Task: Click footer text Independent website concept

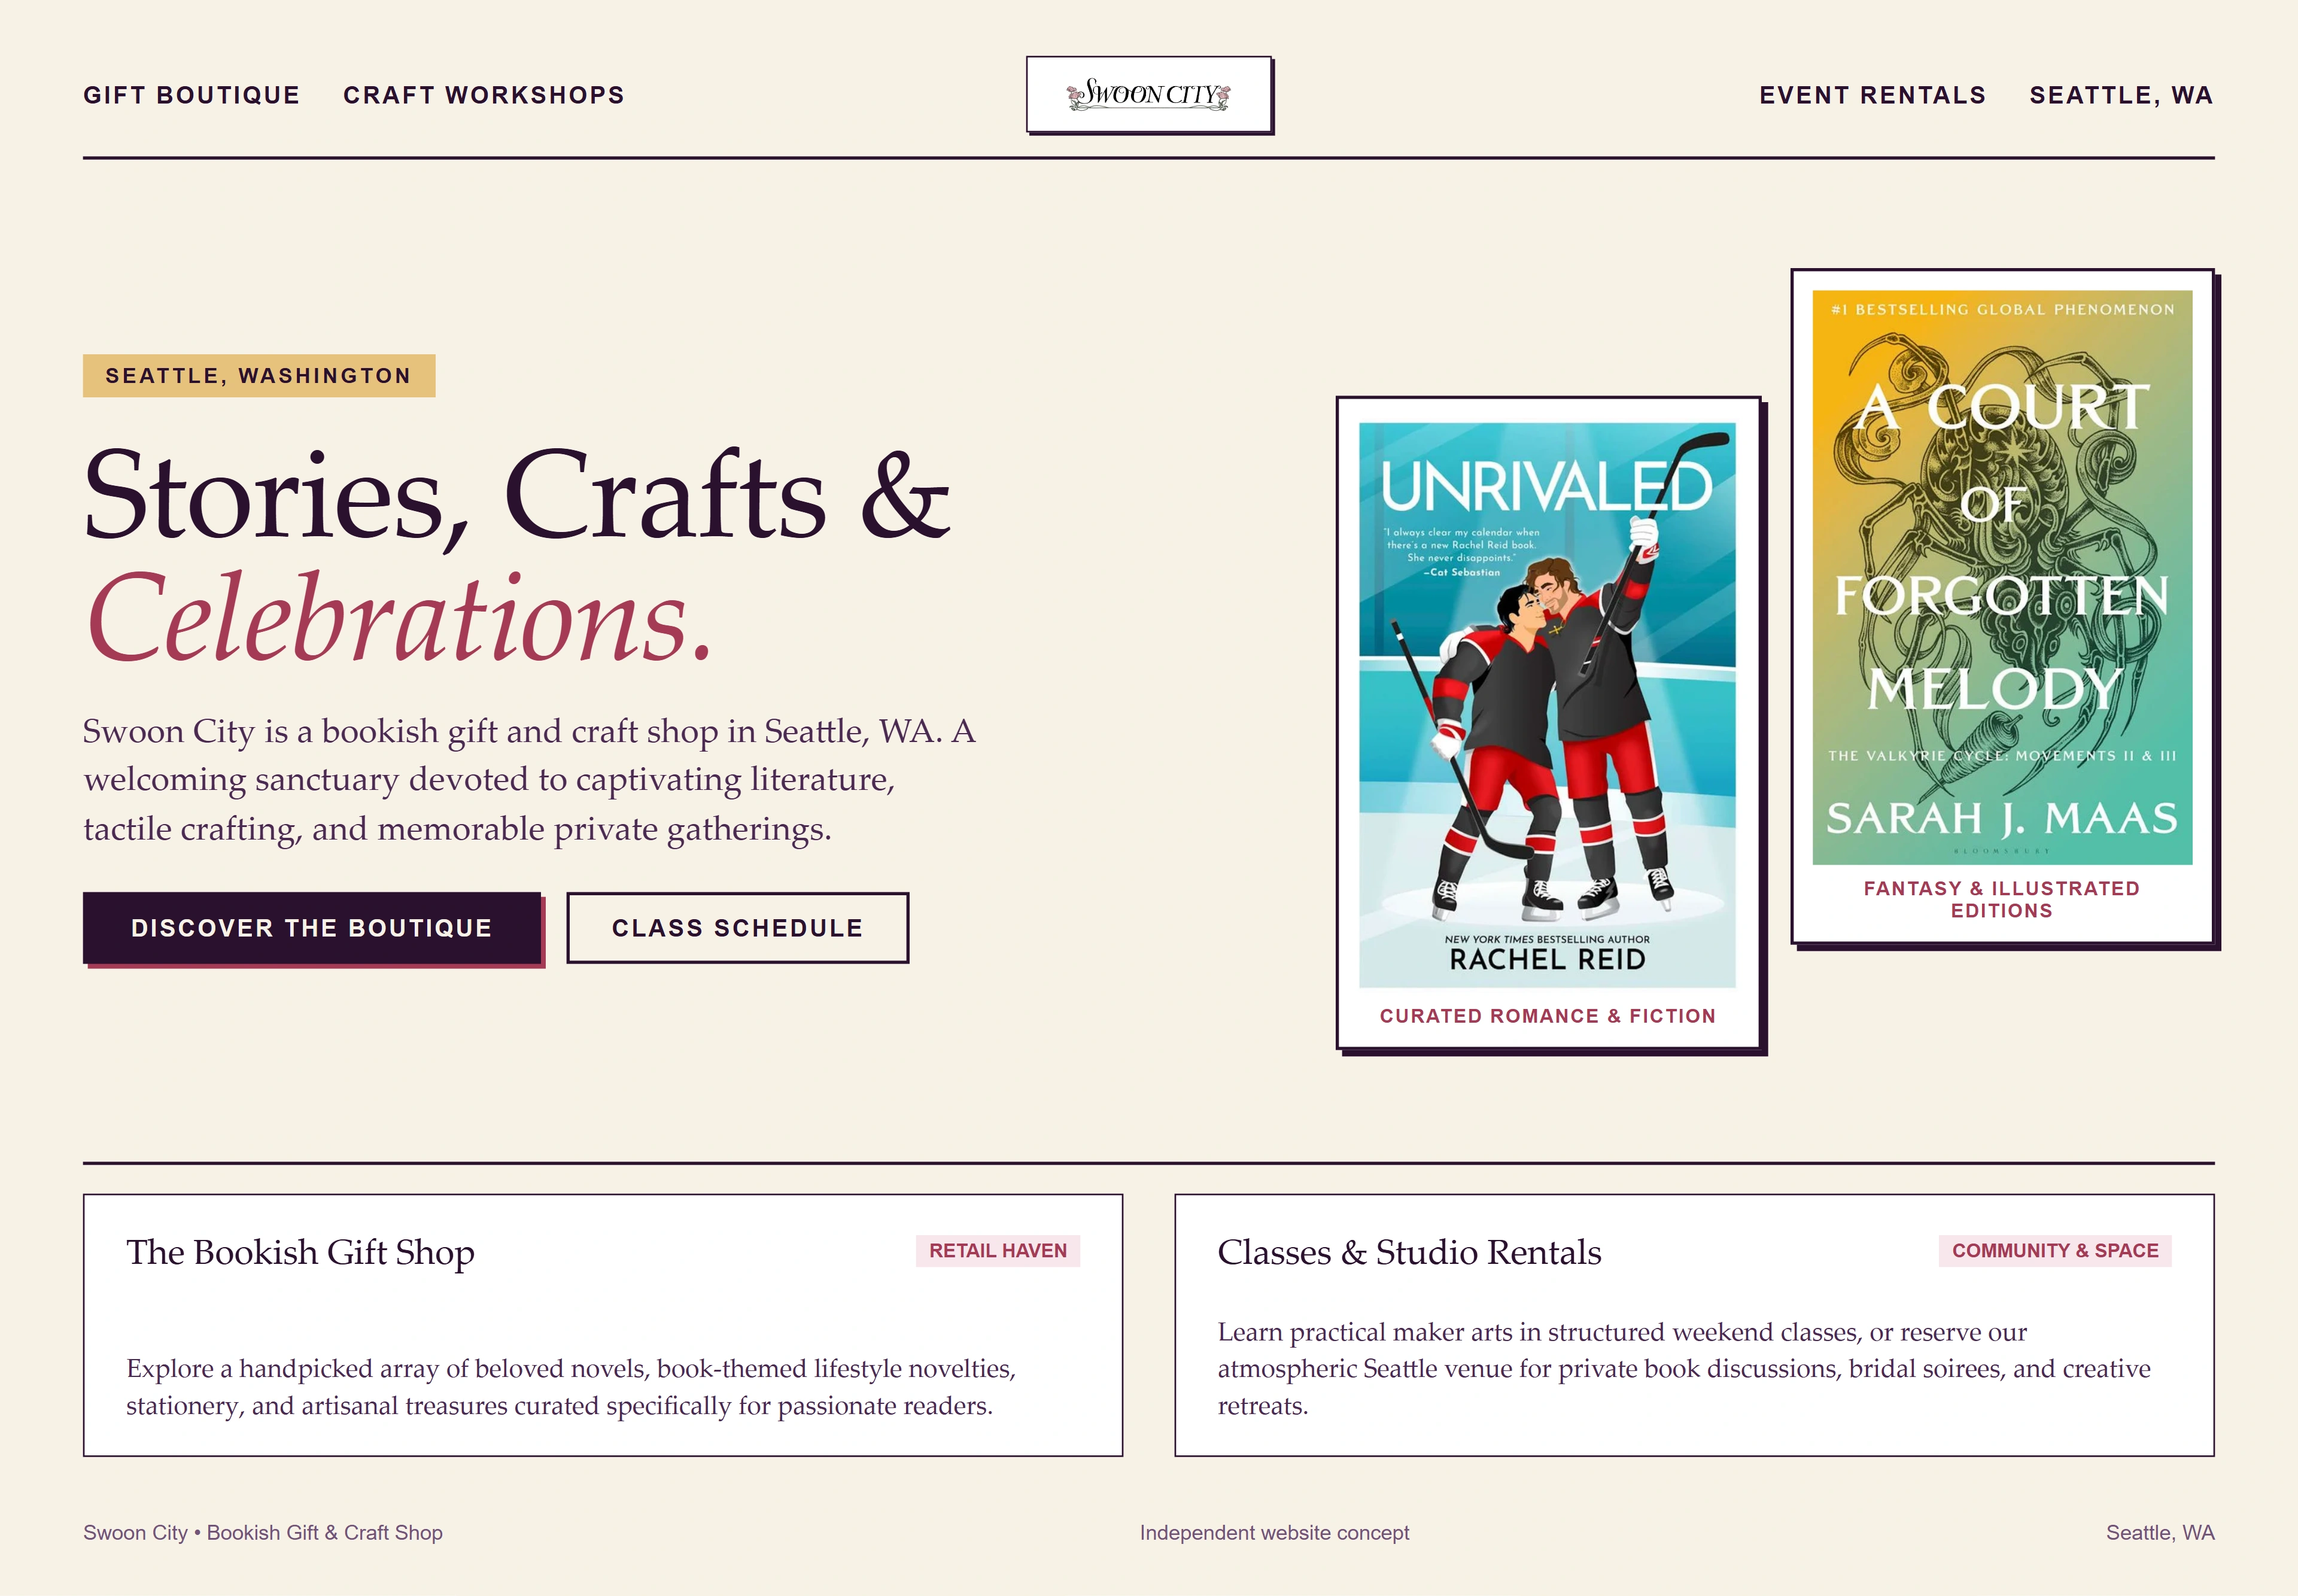Action: click(1274, 1533)
